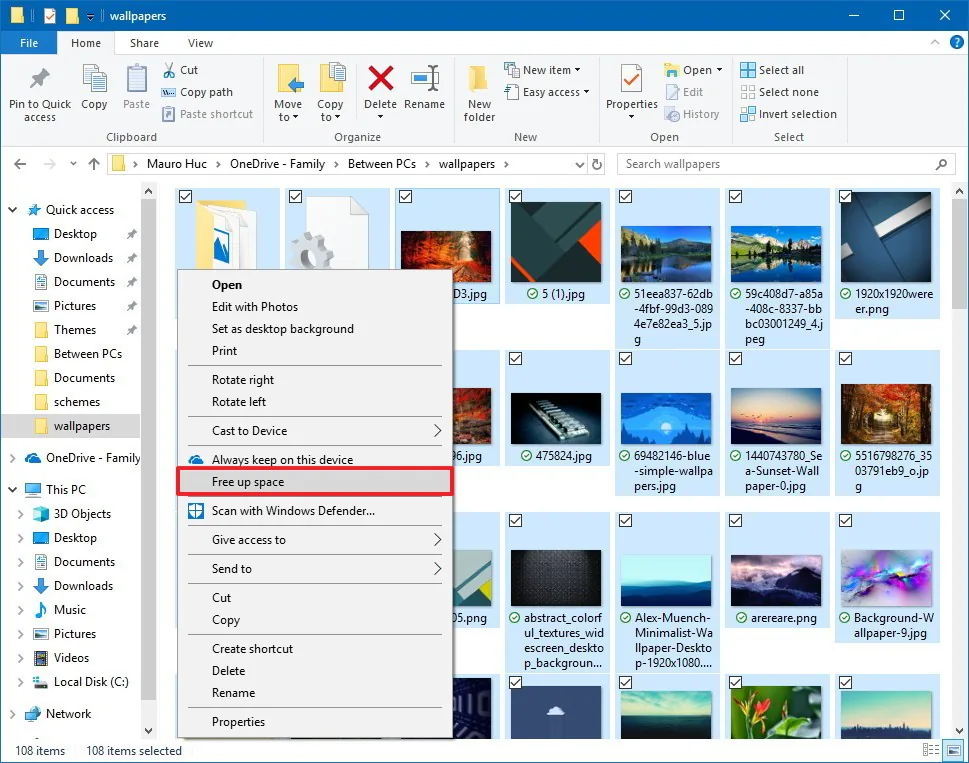The height and width of the screenshot is (763, 969).
Task: Open the Open button dropdown arrow
Action: (x=719, y=70)
